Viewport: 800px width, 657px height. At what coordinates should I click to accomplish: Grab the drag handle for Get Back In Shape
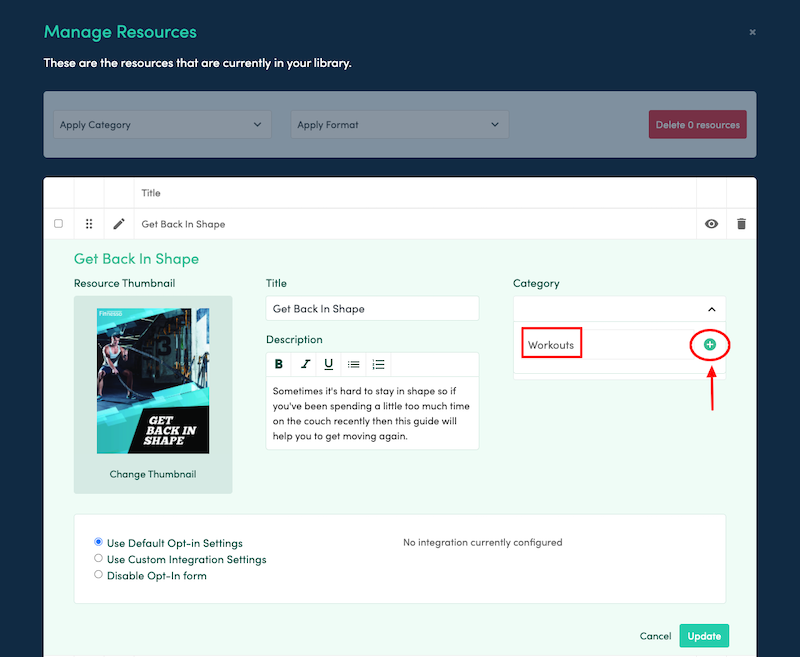[89, 223]
